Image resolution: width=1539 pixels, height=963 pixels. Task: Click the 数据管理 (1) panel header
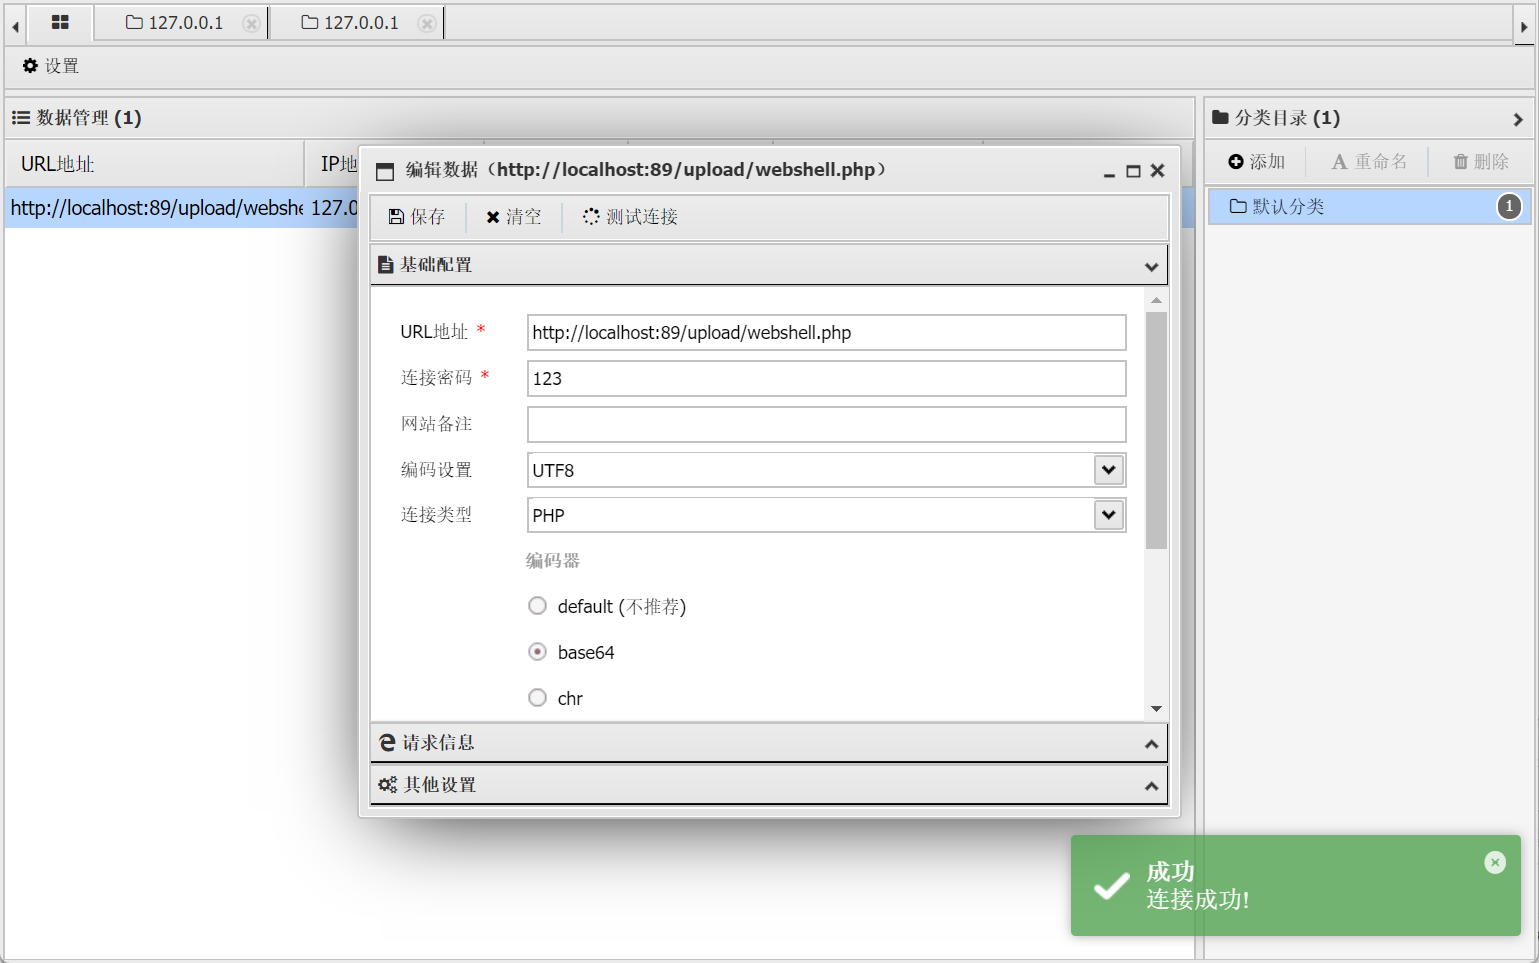coord(600,118)
